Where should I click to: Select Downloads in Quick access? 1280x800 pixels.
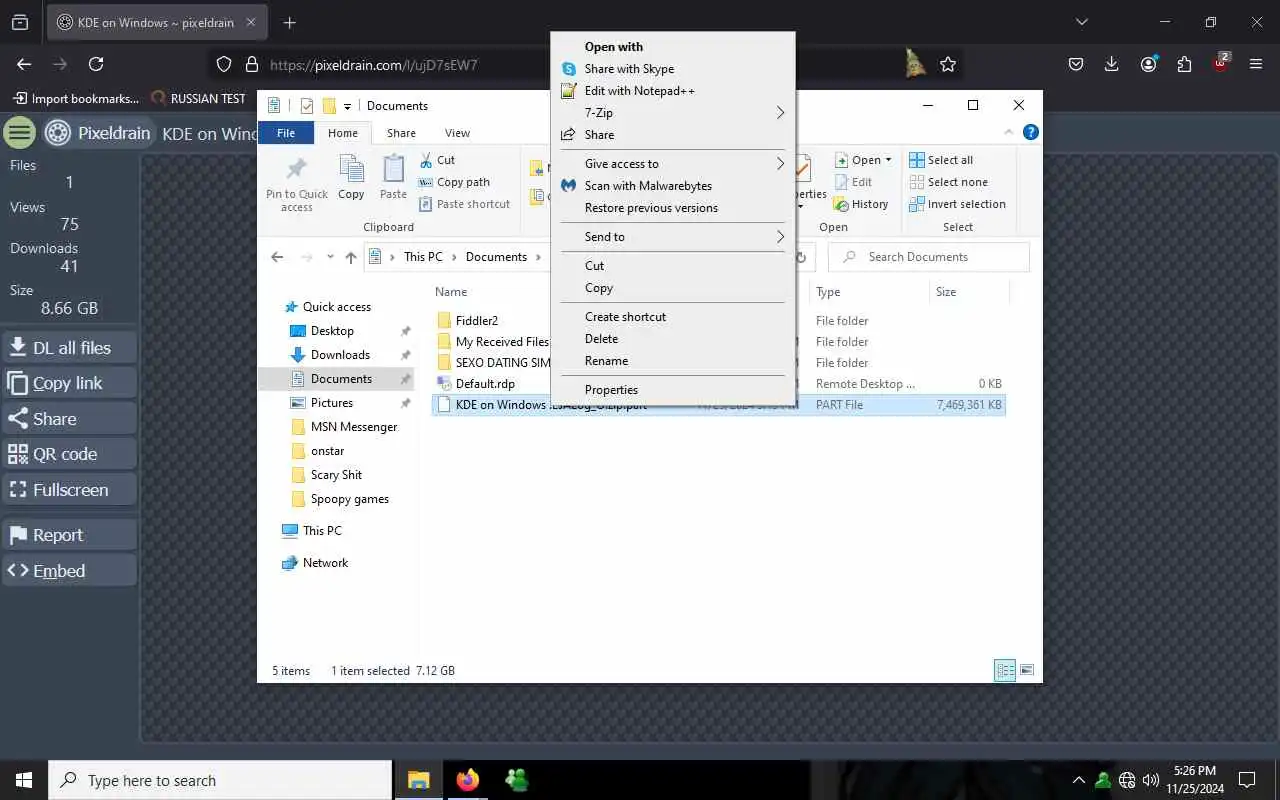click(x=340, y=355)
